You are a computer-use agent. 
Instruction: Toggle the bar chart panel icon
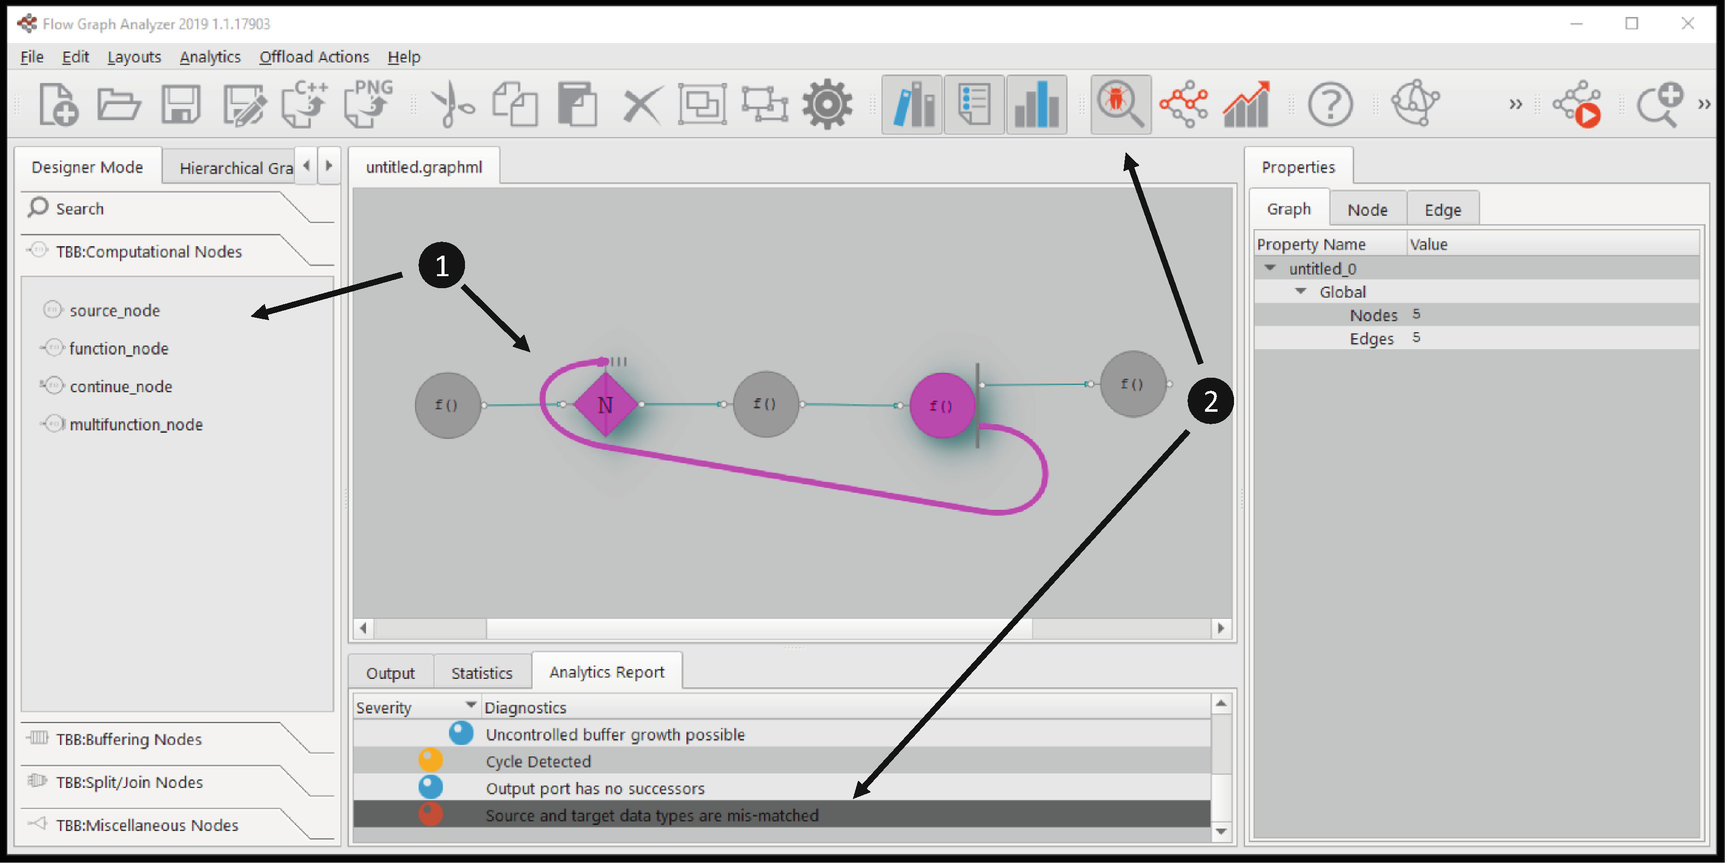coord(1036,104)
